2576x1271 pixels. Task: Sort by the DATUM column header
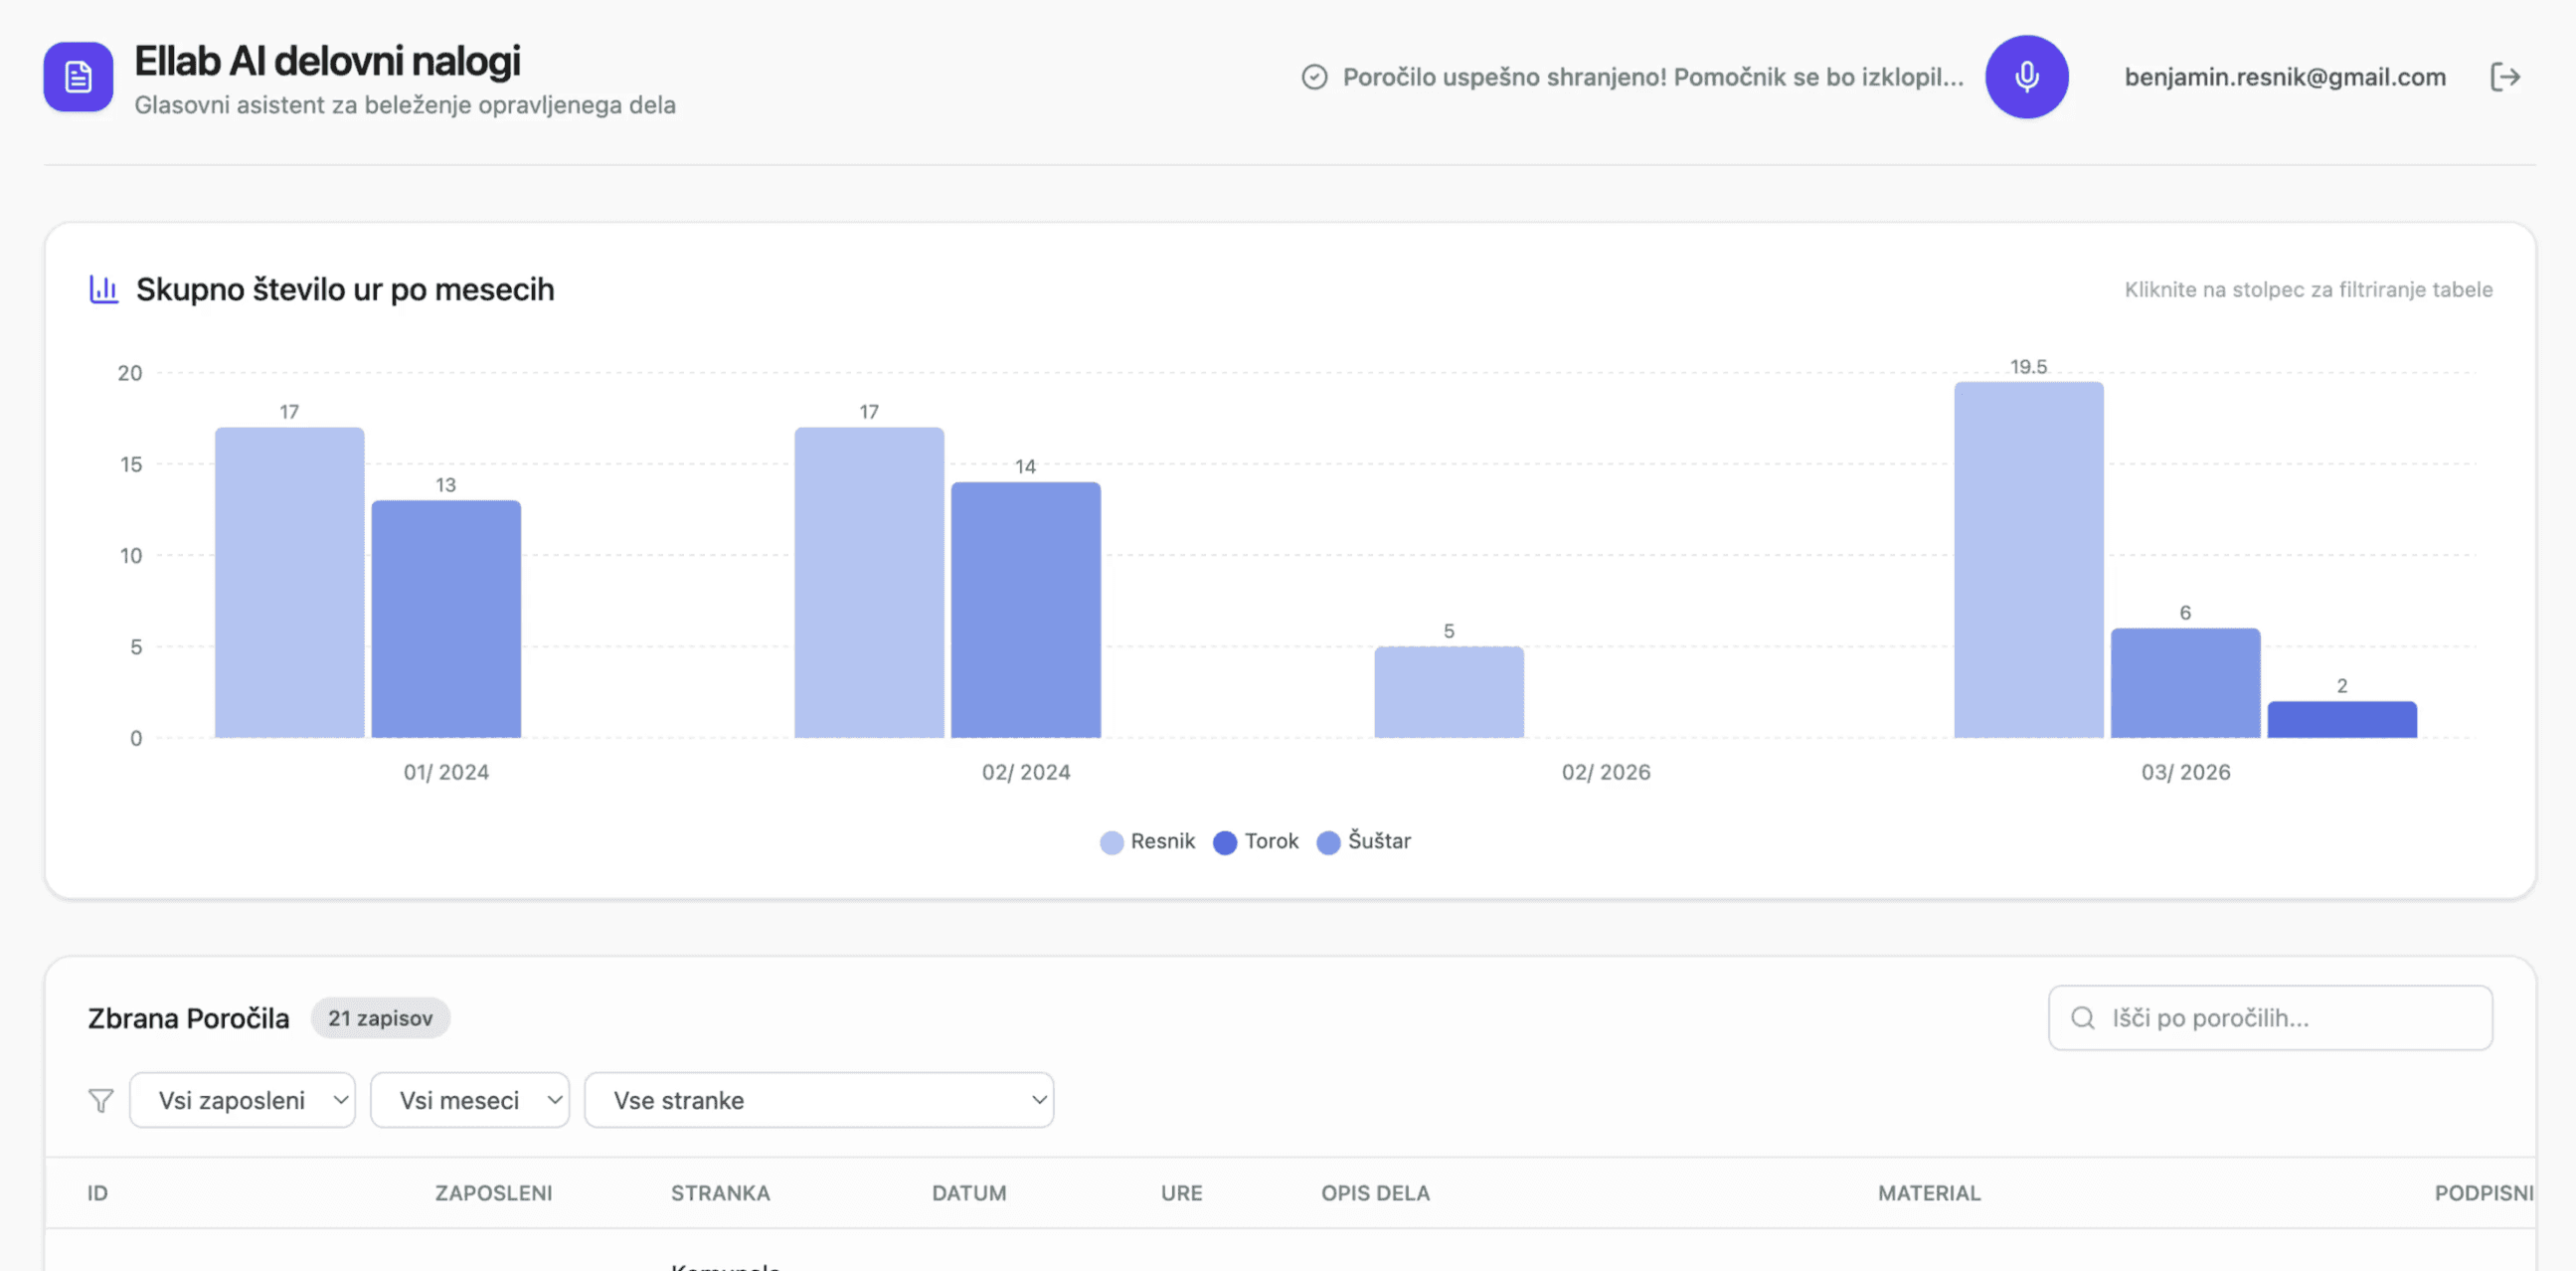point(968,1193)
